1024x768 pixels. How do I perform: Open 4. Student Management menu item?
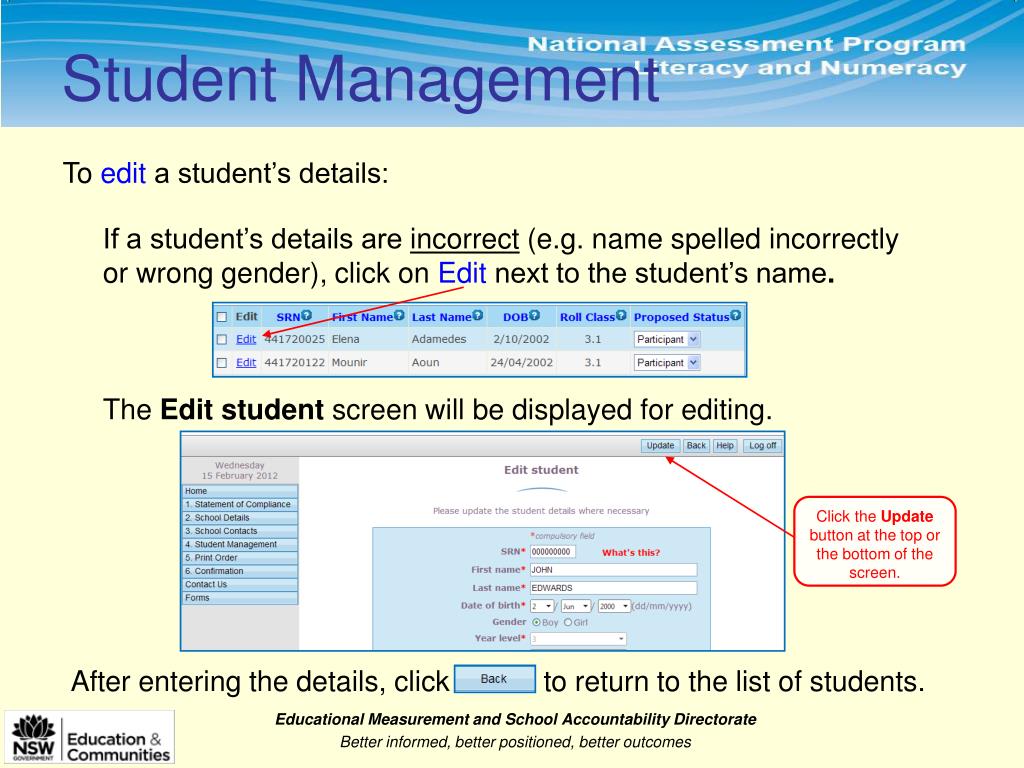click(240, 544)
